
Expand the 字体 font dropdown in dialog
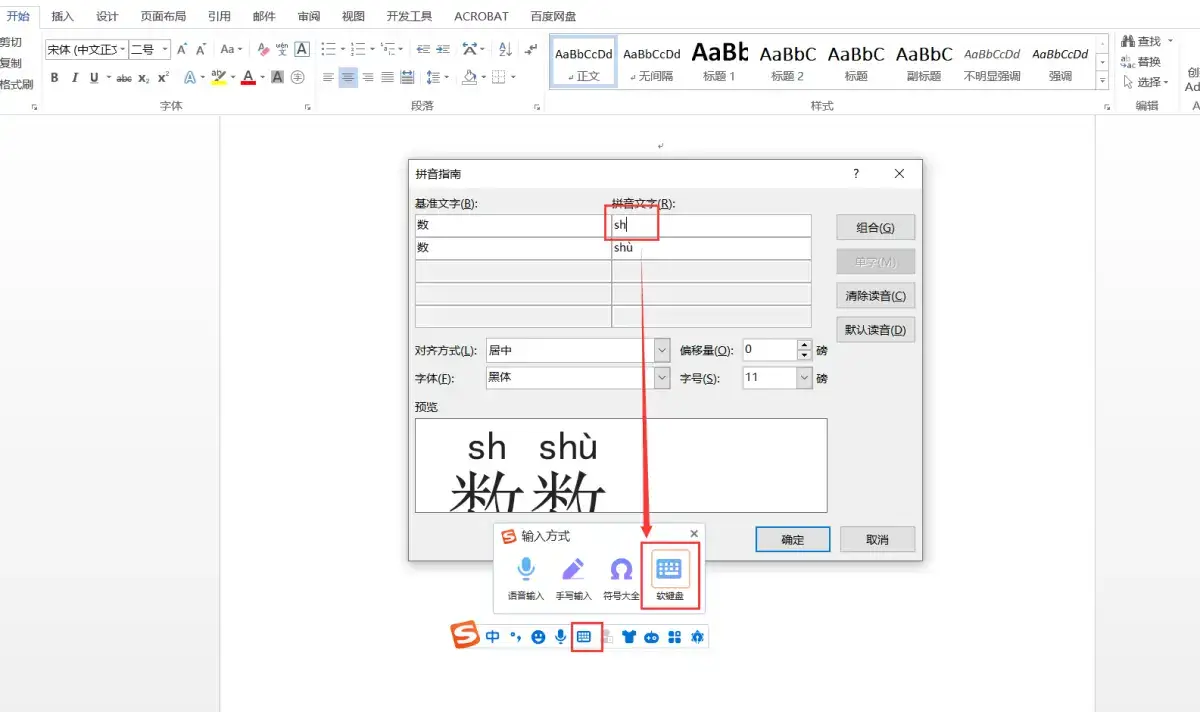coord(662,378)
